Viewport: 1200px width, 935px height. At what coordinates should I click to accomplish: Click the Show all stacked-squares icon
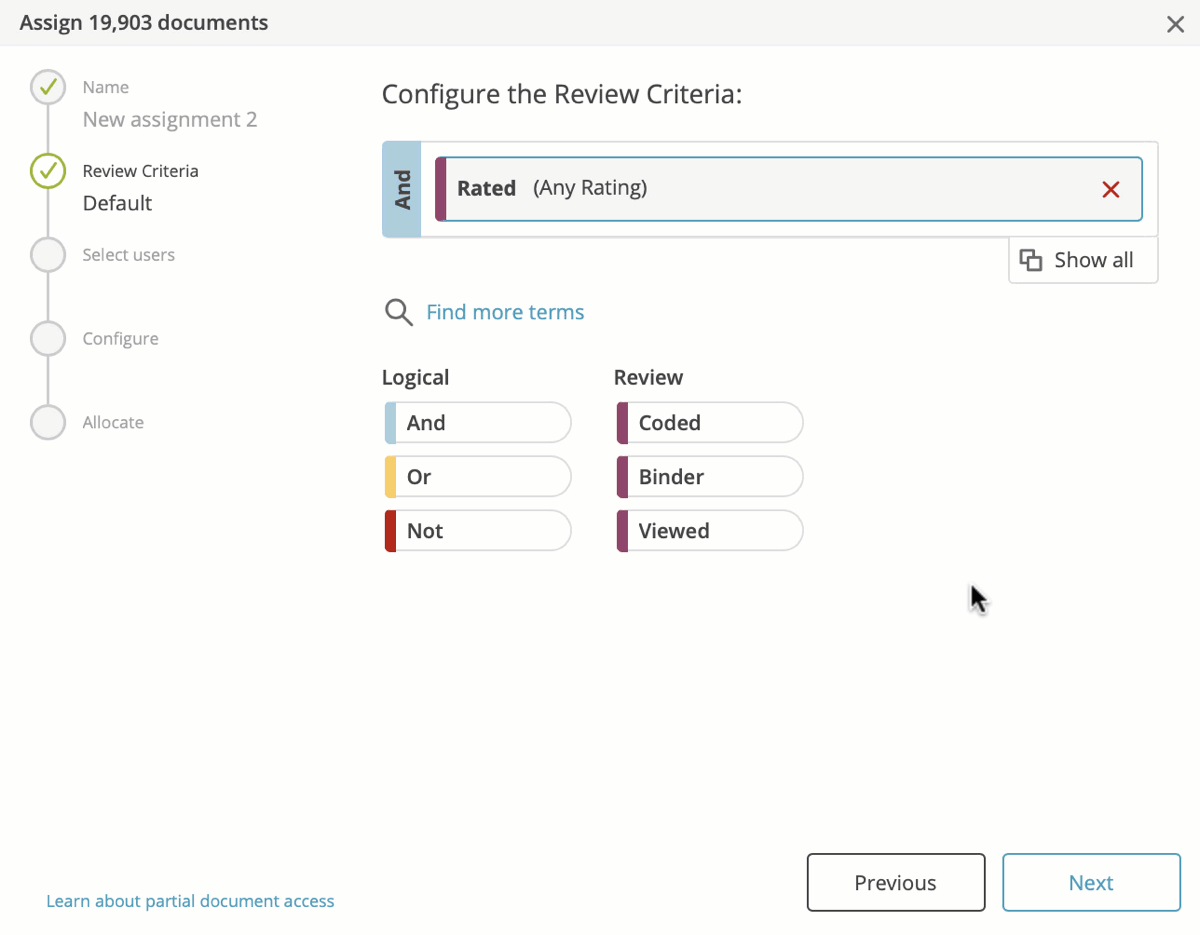(1030, 260)
